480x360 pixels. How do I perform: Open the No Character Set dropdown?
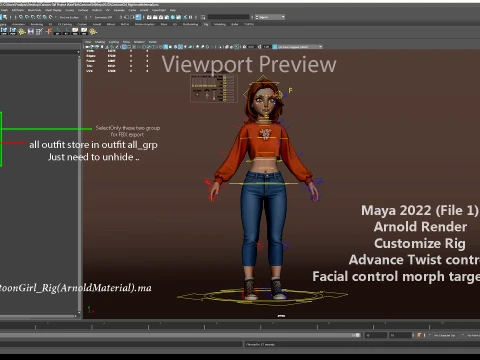(443, 335)
